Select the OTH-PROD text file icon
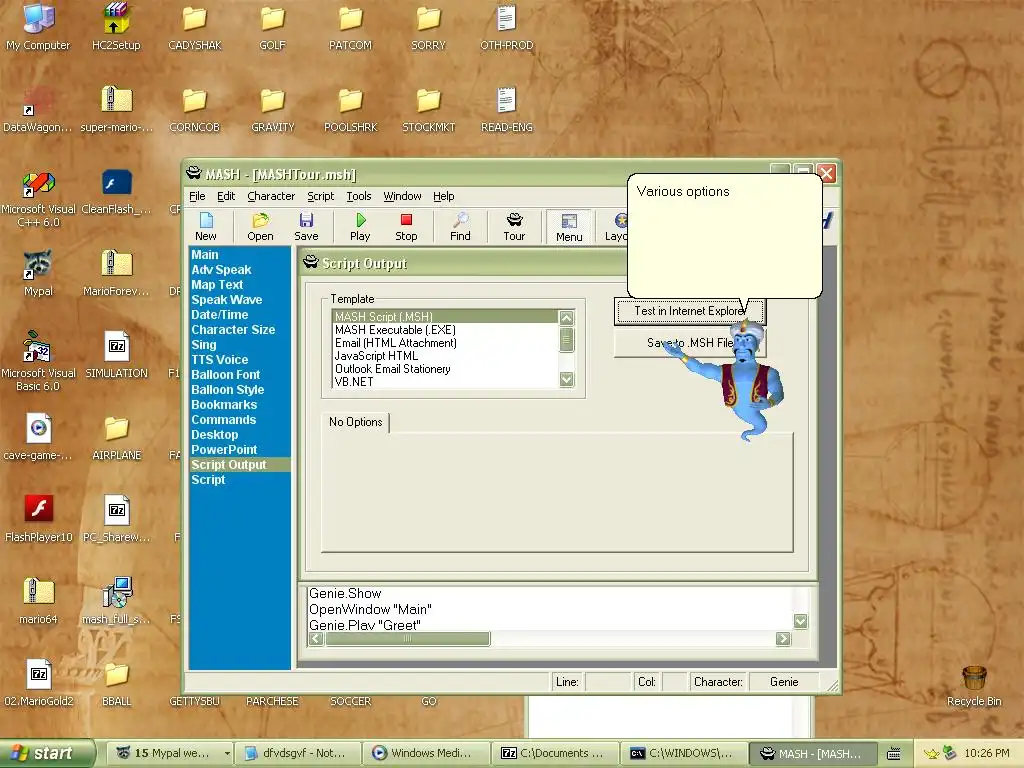 (507, 27)
